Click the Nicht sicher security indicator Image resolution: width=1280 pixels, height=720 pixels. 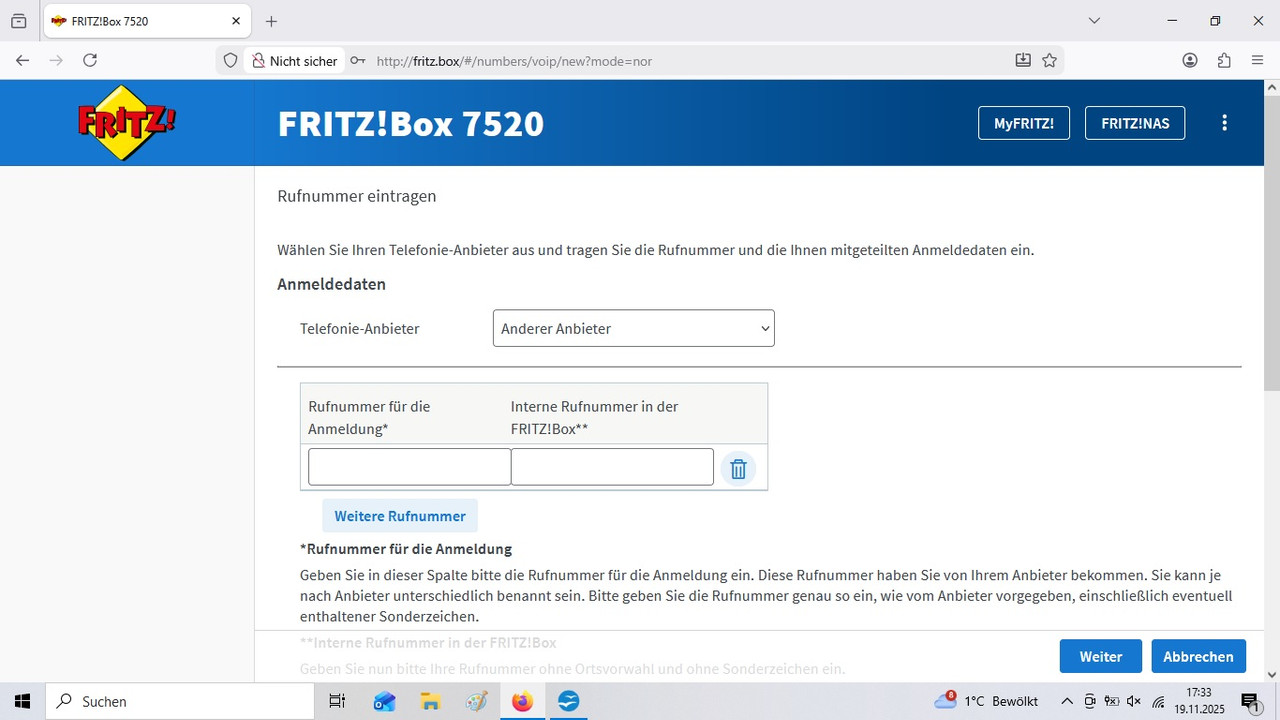point(294,61)
